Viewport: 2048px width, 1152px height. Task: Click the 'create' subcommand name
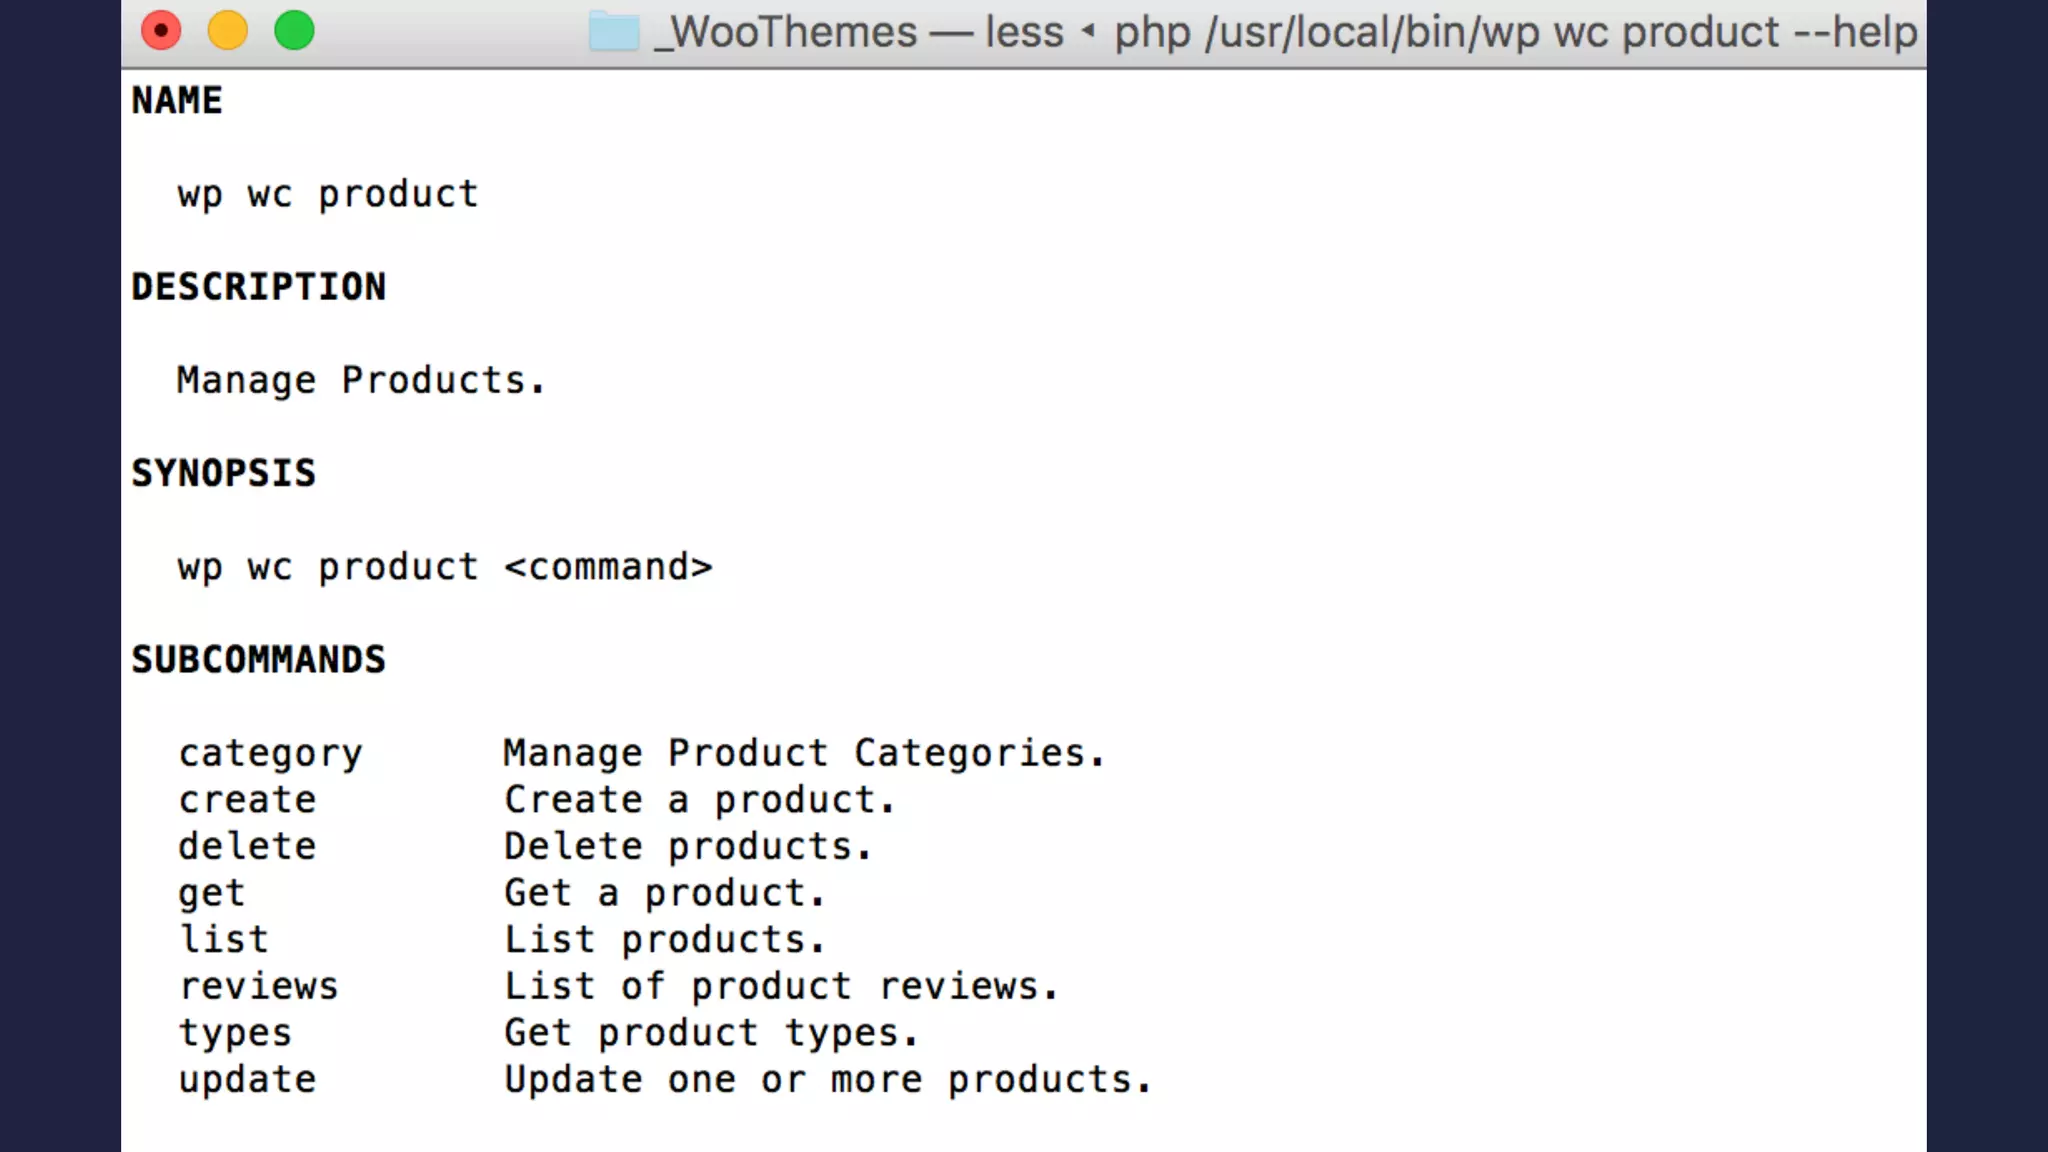(x=247, y=800)
